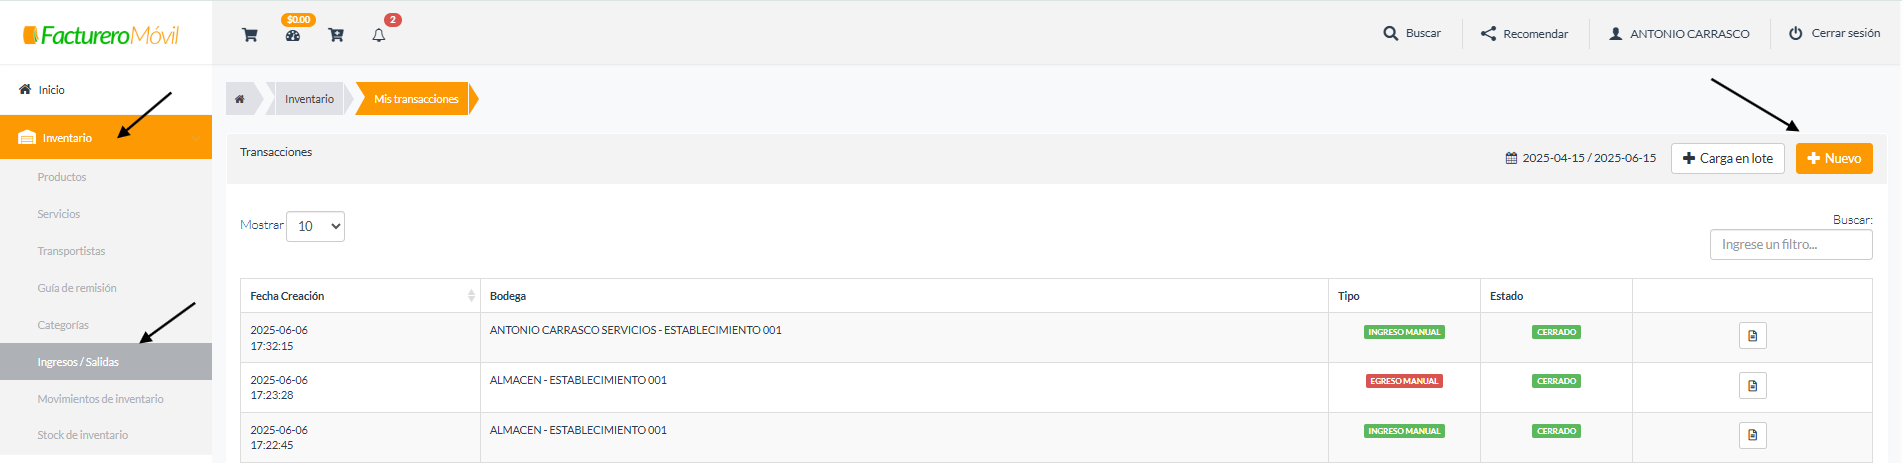View document for the 17:23:28 transaction
Viewport: 1902px width, 463px height.
click(1752, 385)
